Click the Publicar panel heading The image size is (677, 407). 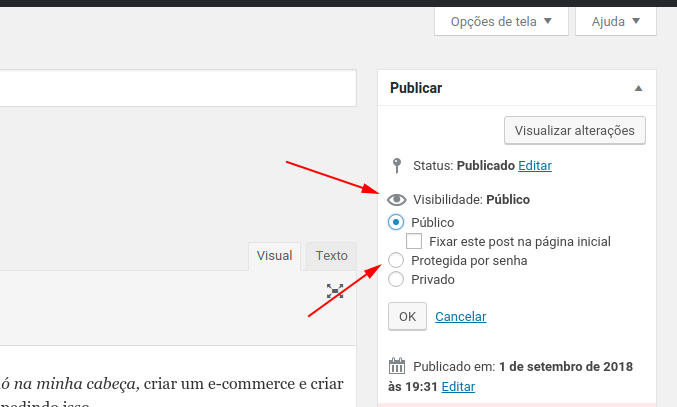pyautogui.click(x=416, y=88)
